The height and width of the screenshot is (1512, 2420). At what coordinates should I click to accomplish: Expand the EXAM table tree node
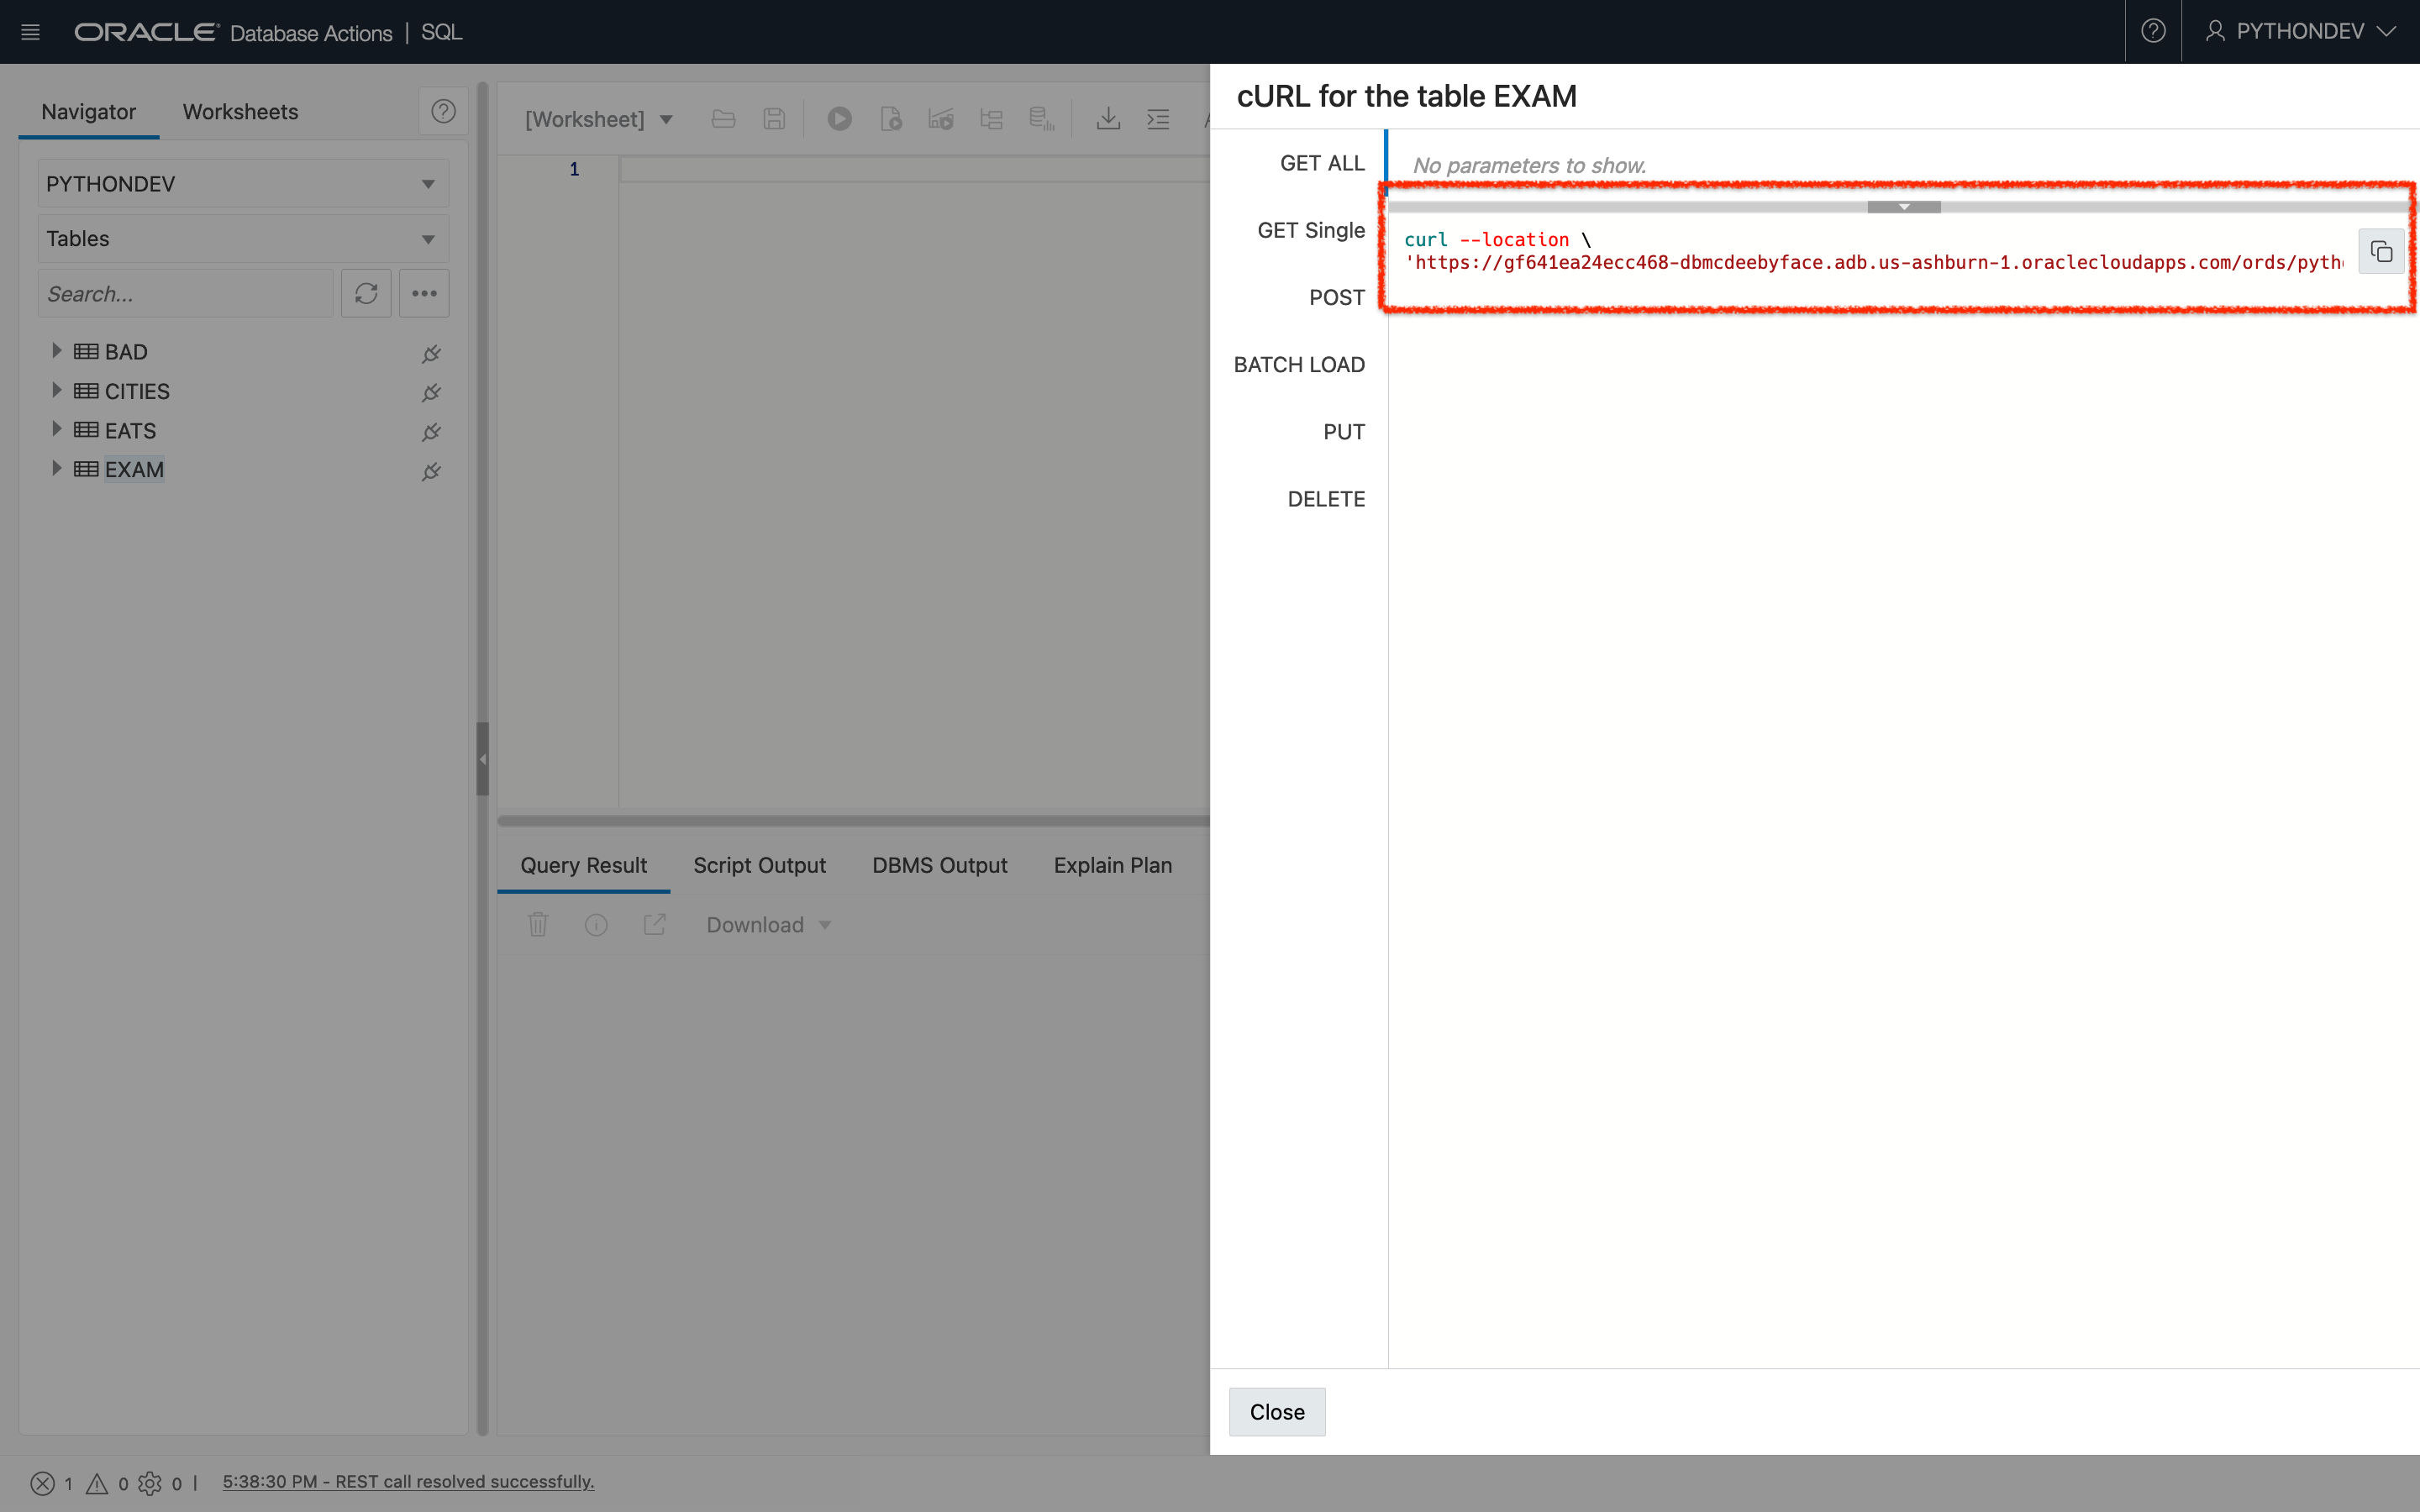(x=56, y=468)
